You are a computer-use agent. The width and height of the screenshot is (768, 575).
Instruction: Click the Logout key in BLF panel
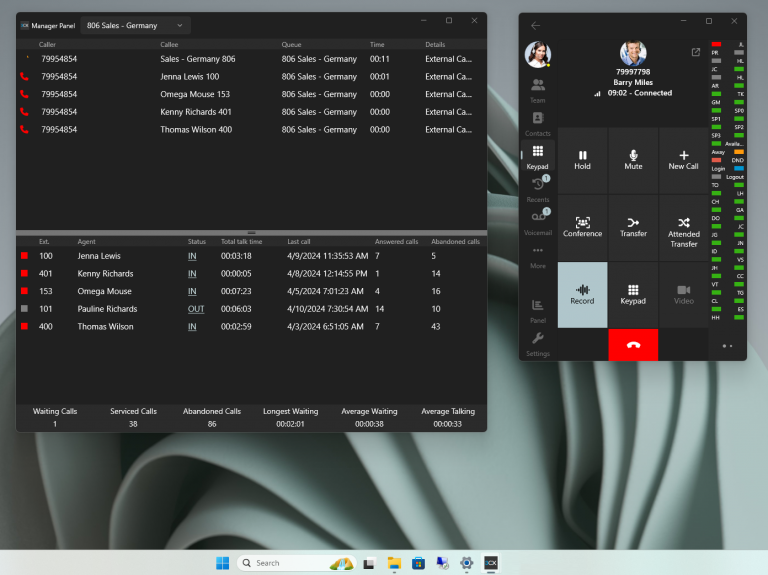coord(735,177)
